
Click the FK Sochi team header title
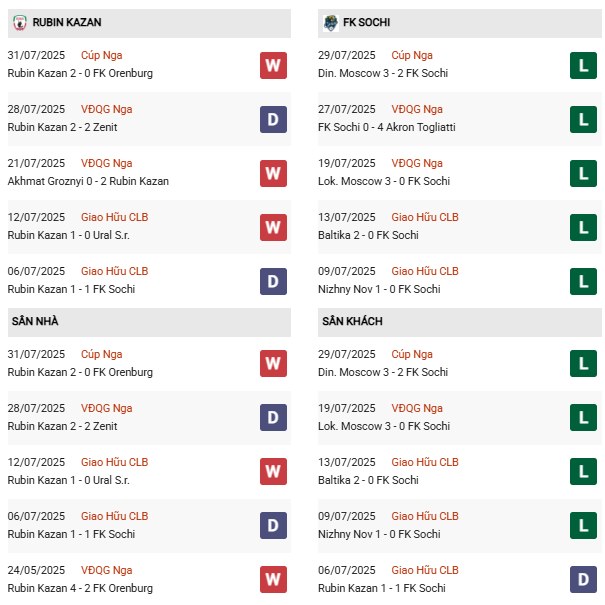coord(370,22)
